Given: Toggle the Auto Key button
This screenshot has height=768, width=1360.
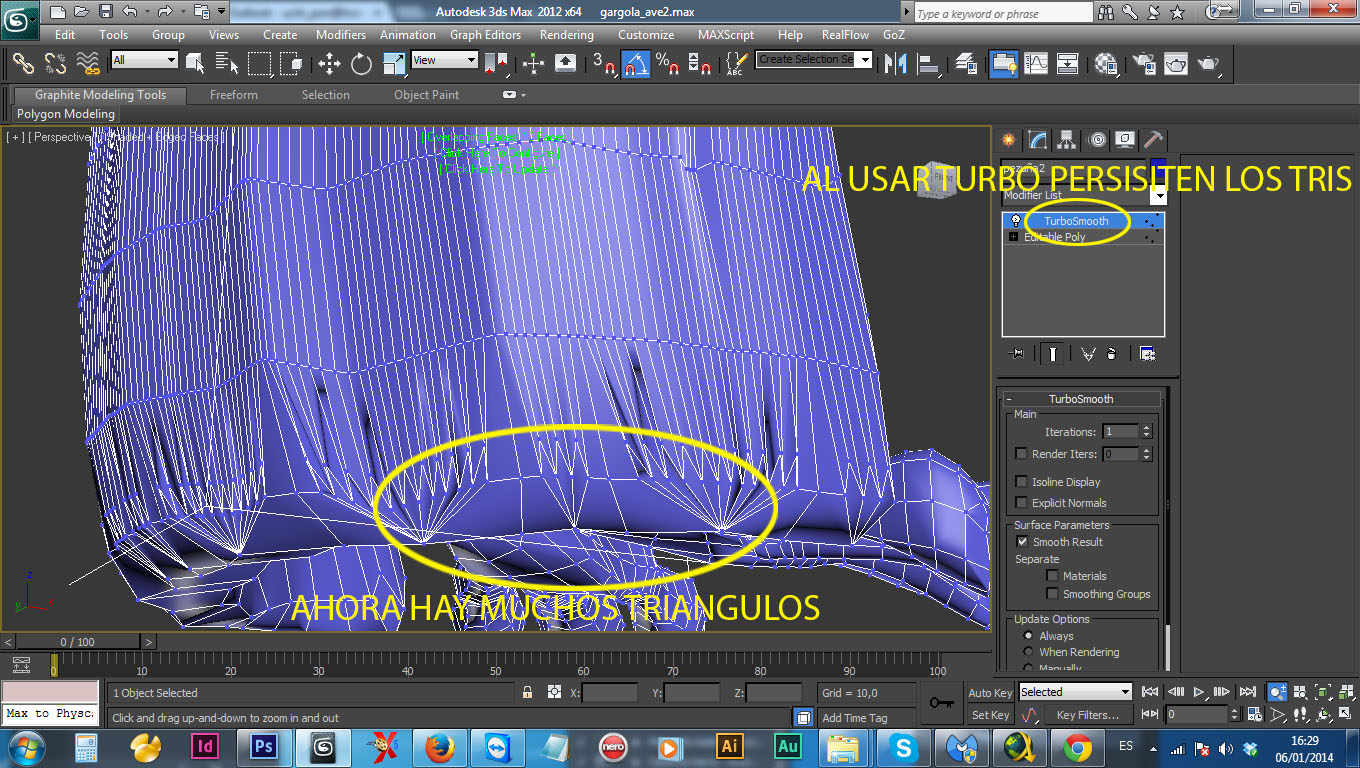Looking at the screenshot, I should pyautogui.click(x=990, y=693).
